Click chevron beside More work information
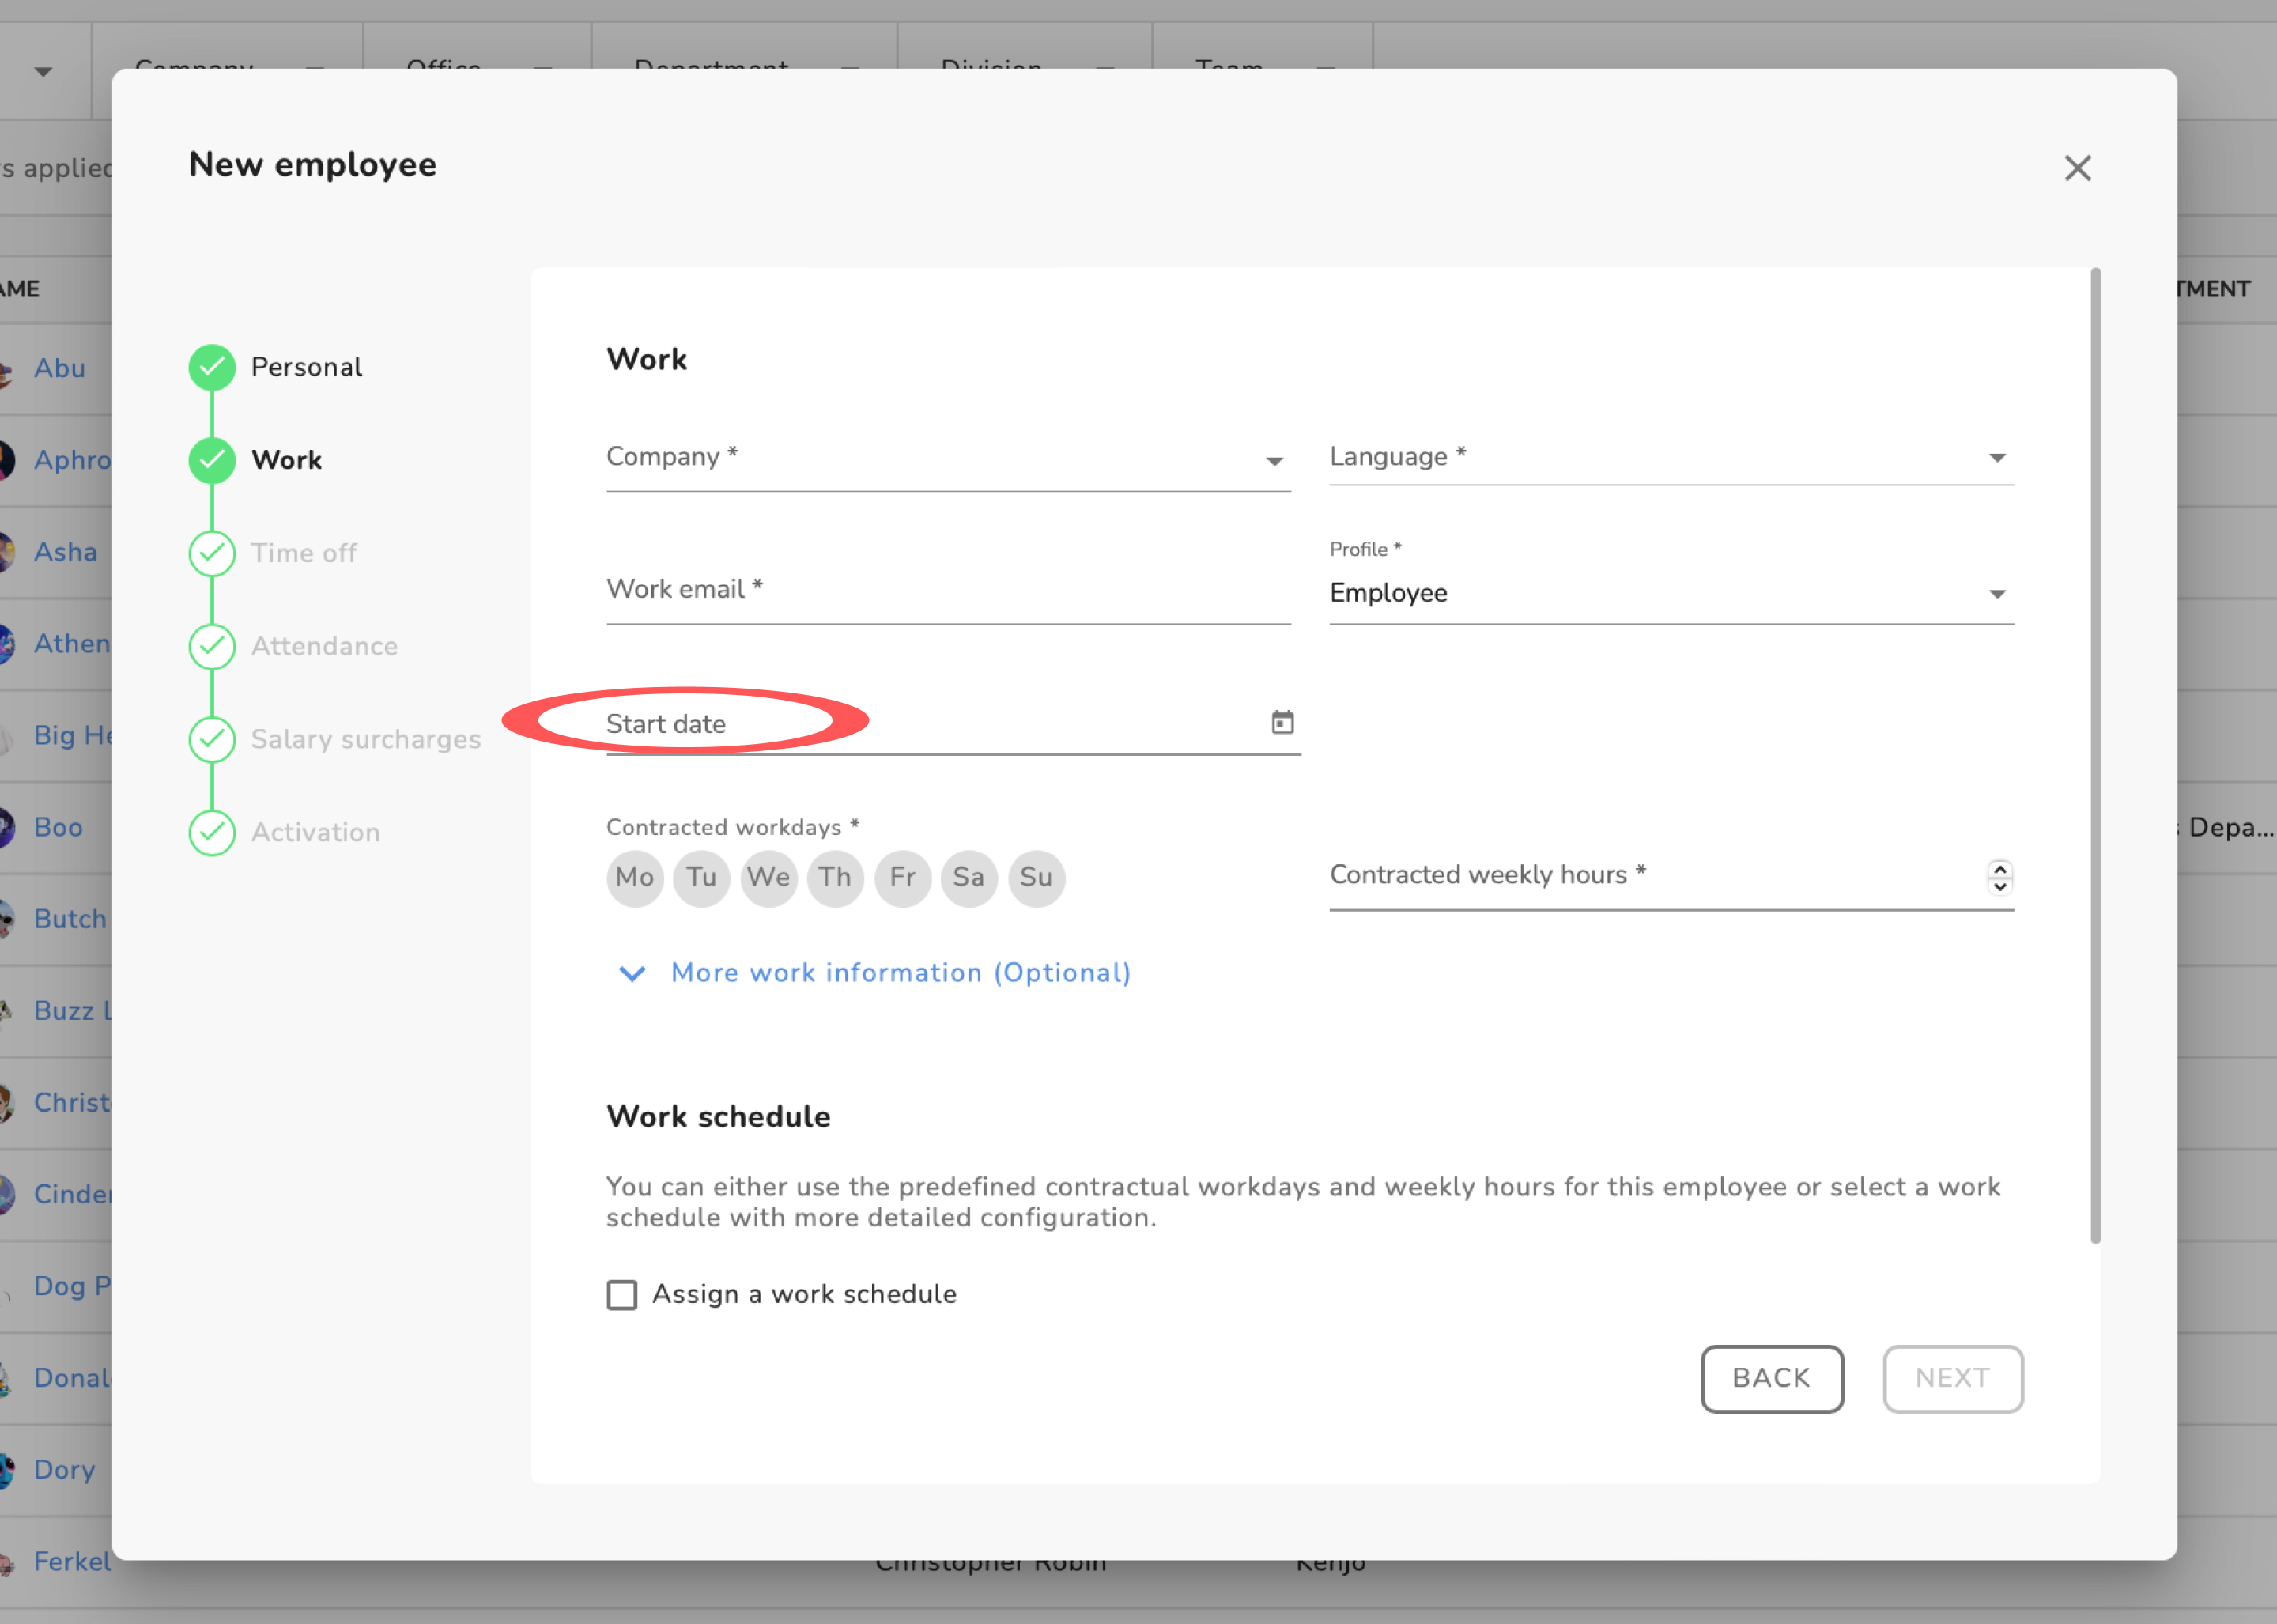The width and height of the screenshot is (2277, 1624). (632, 973)
